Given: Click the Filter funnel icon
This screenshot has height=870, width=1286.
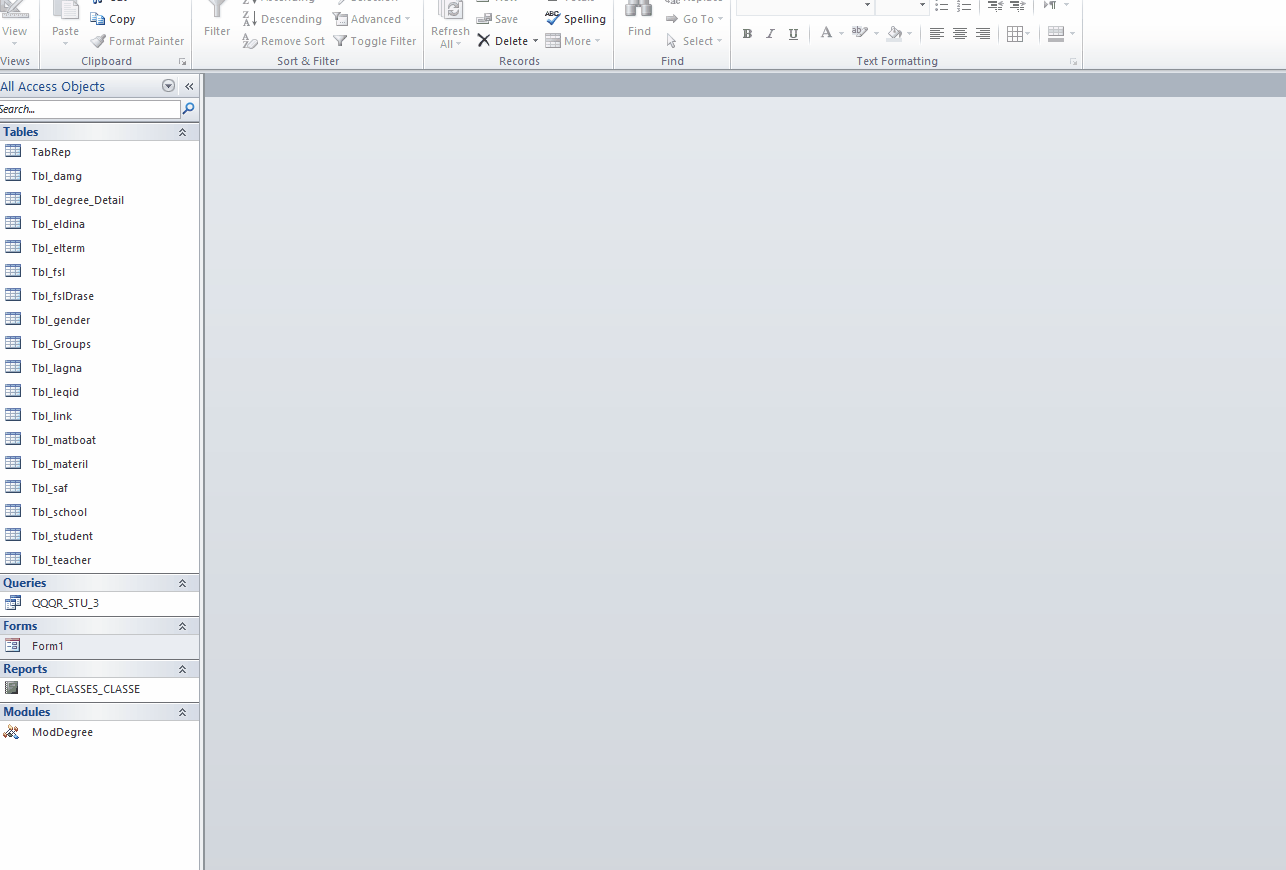Looking at the screenshot, I should pos(217,10).
